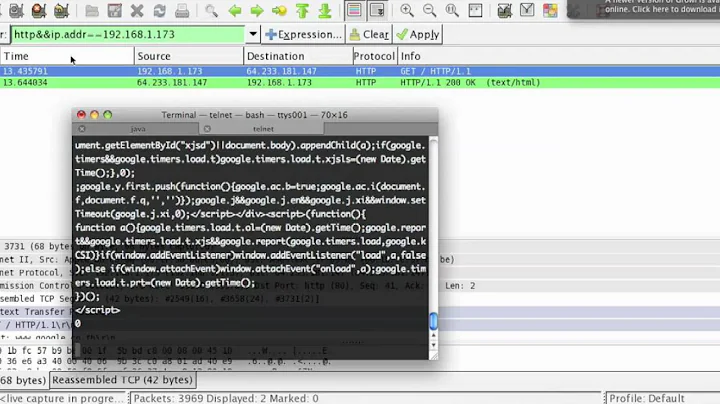Click the Expression... button
The image size is (720, 404).
click(304, 34)
